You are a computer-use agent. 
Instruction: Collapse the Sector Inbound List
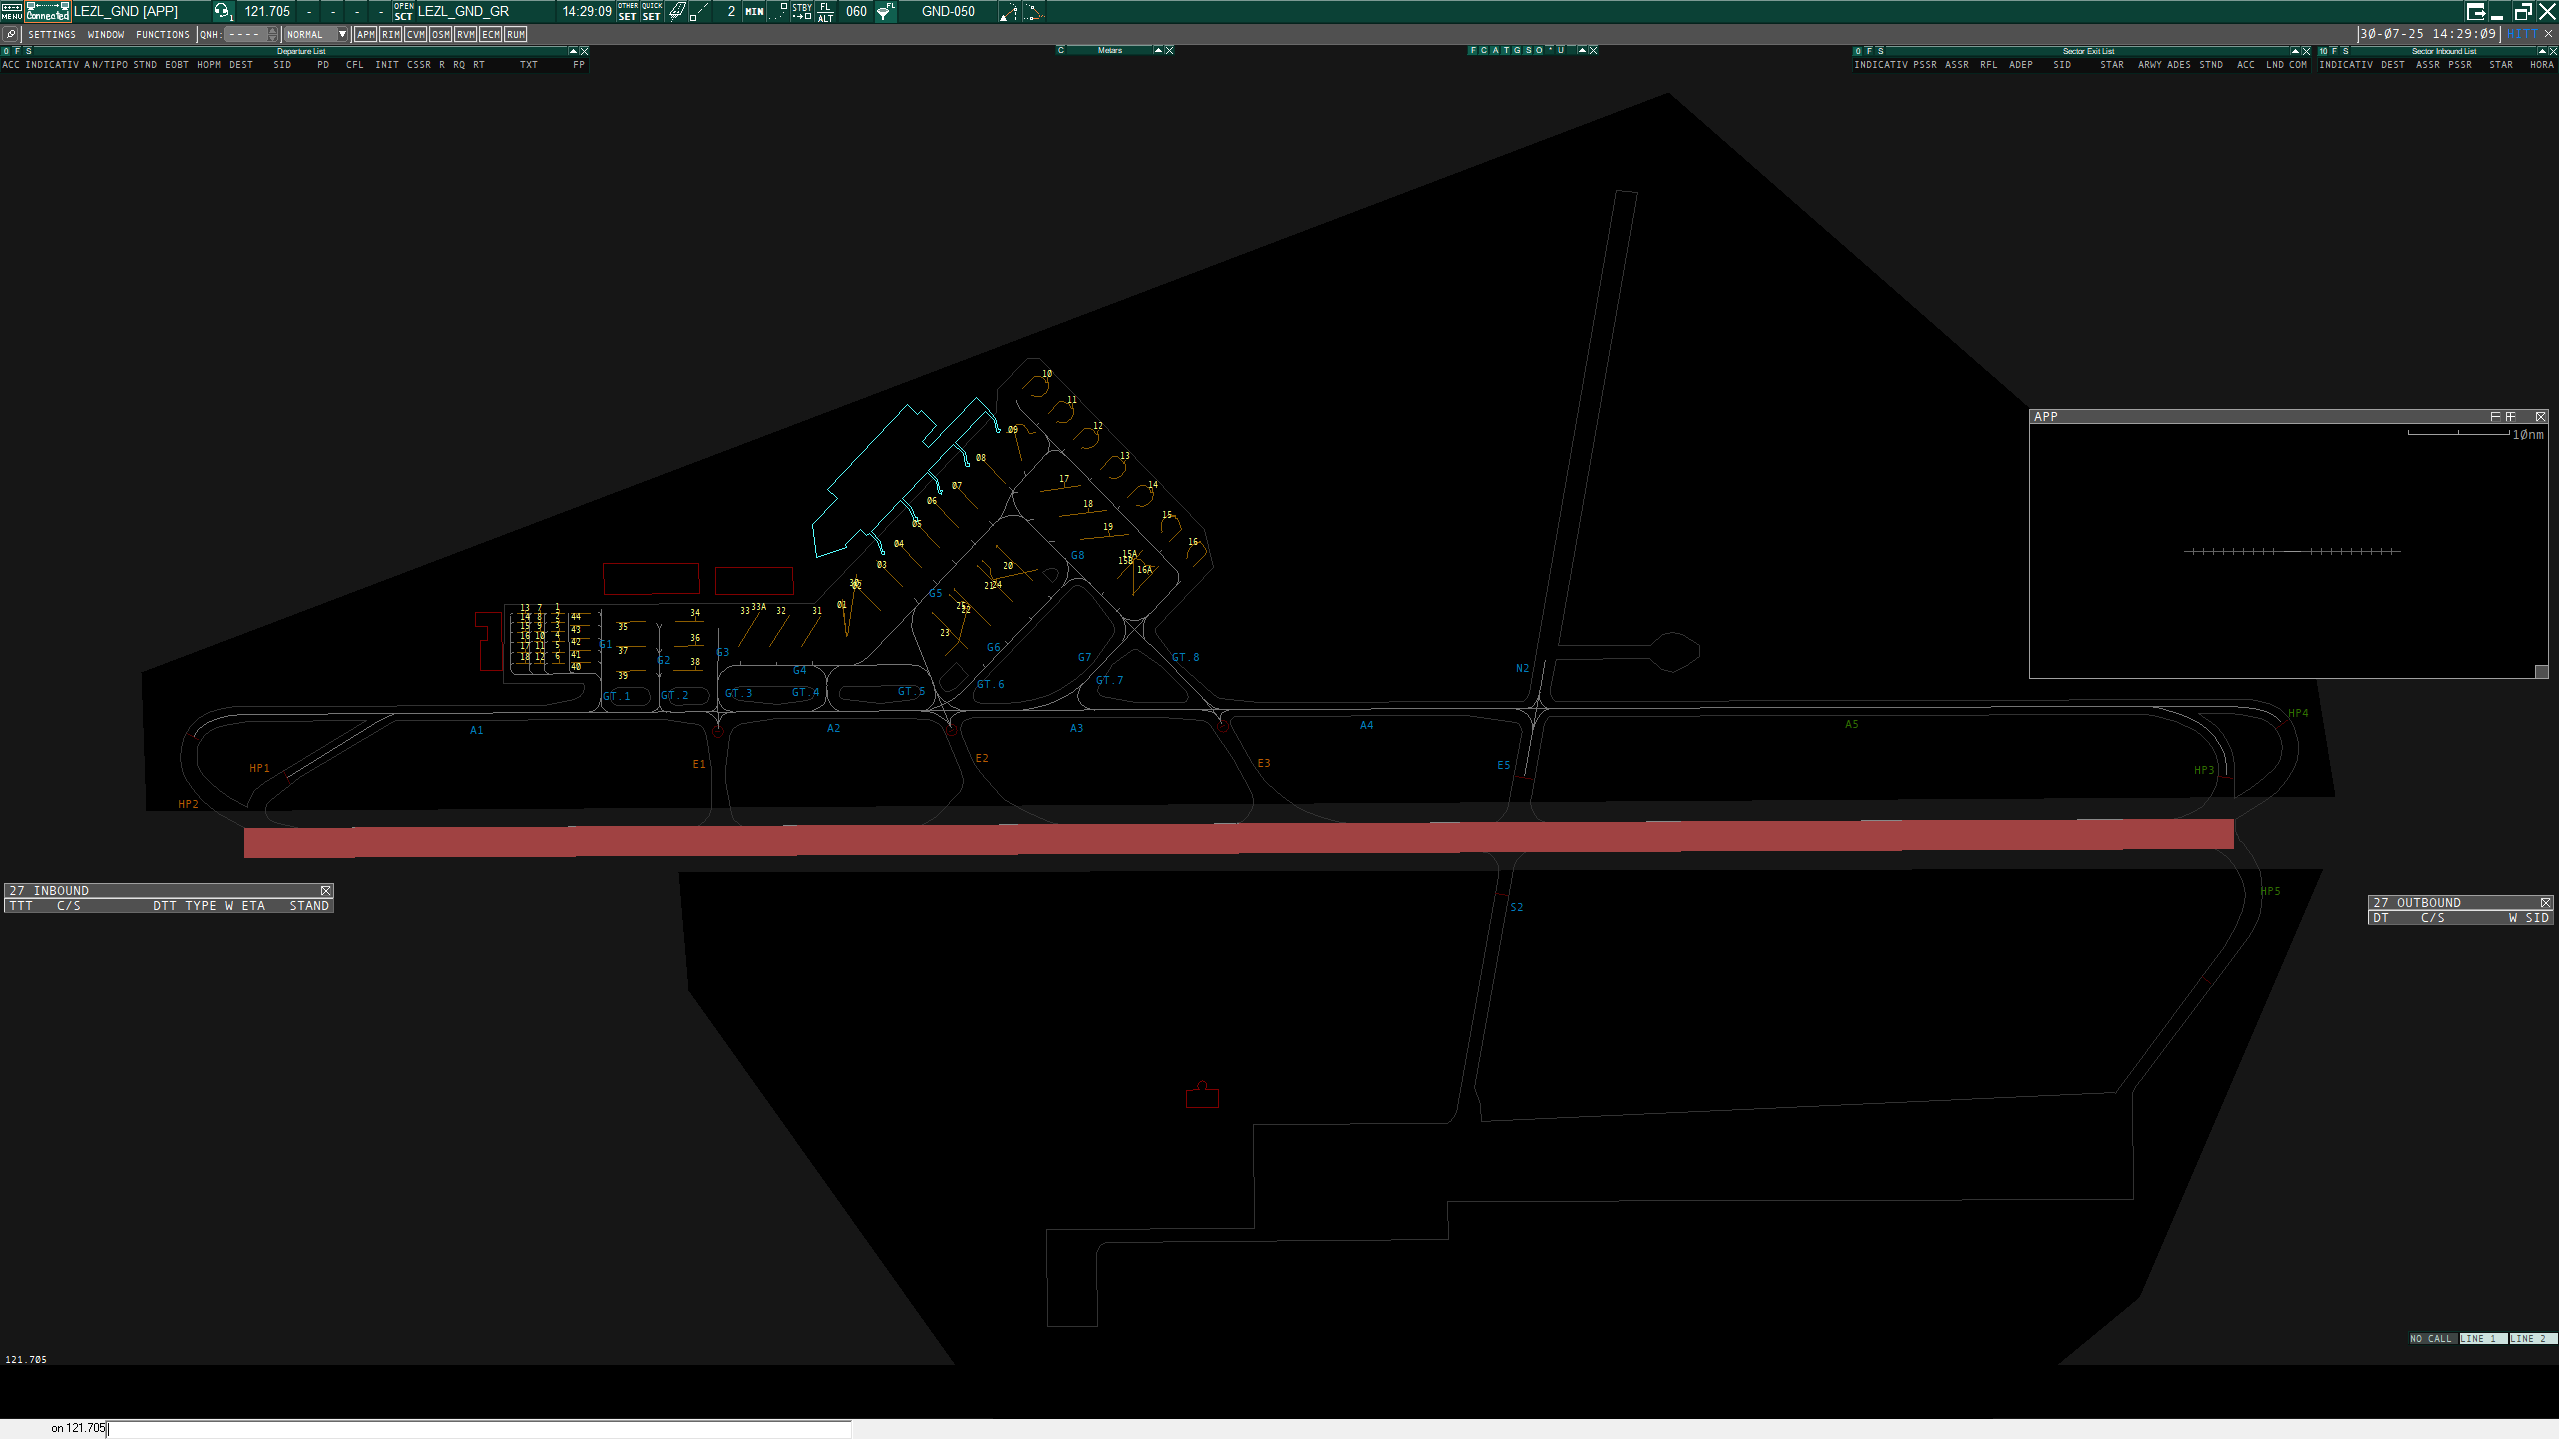(2542, 51)
